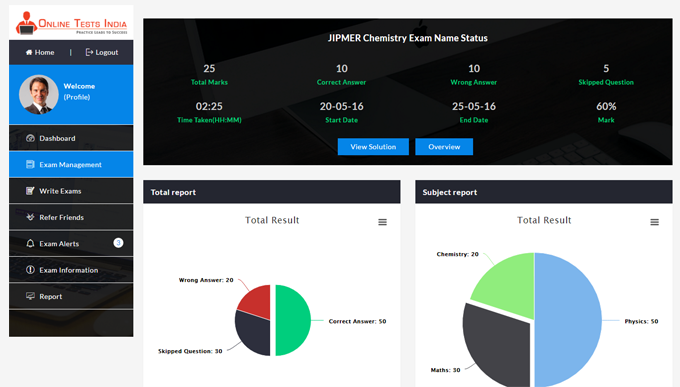Screen dimensions: 680x387
Task: Click the Logout arrow icon
Action: pos(89,52)
